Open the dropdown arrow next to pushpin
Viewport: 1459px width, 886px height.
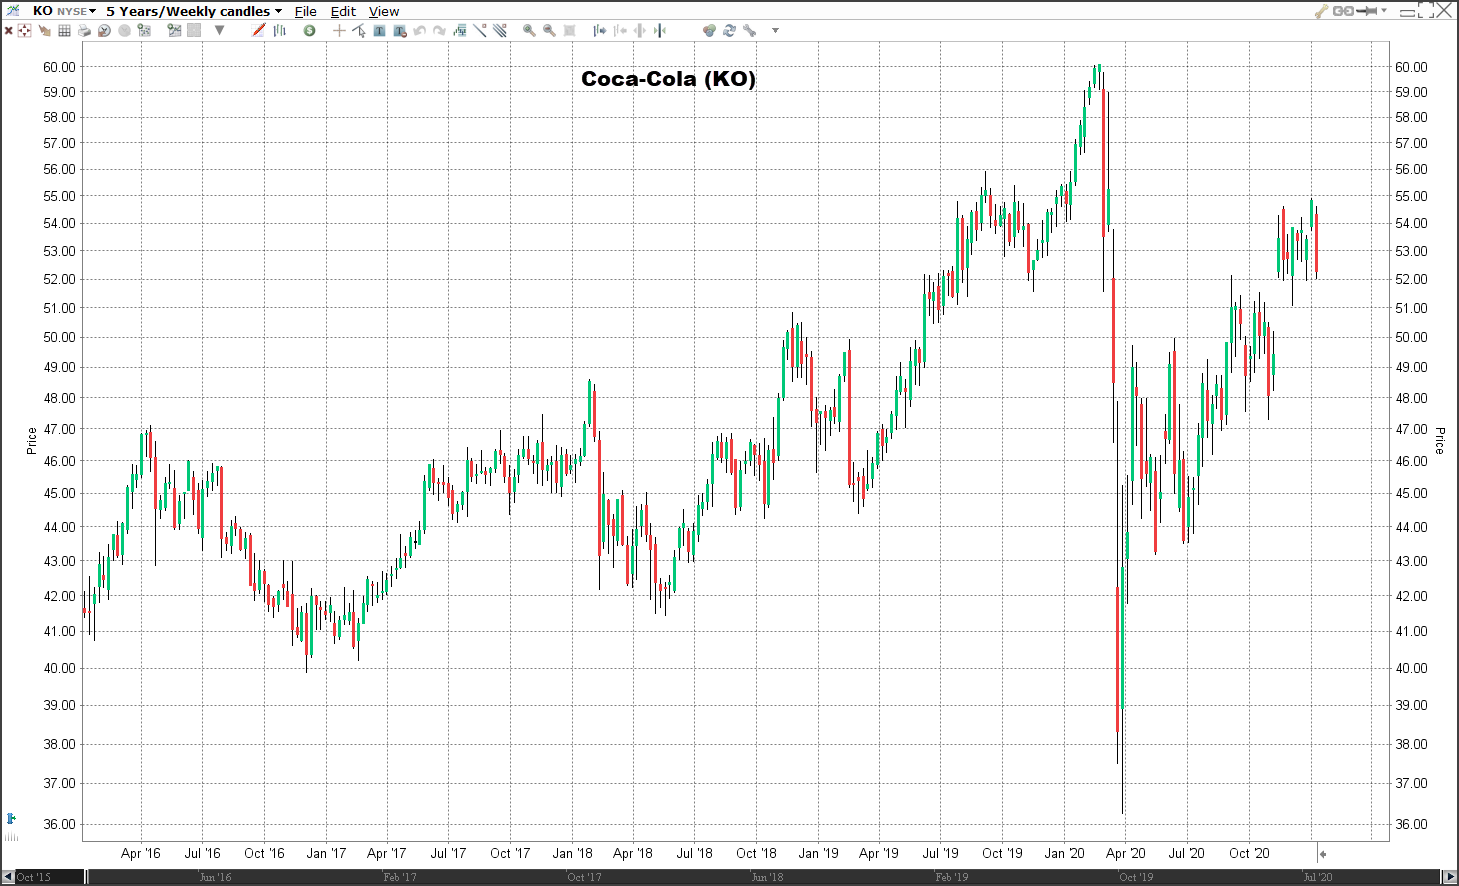pyautogui.click(x=1384, y=11)
